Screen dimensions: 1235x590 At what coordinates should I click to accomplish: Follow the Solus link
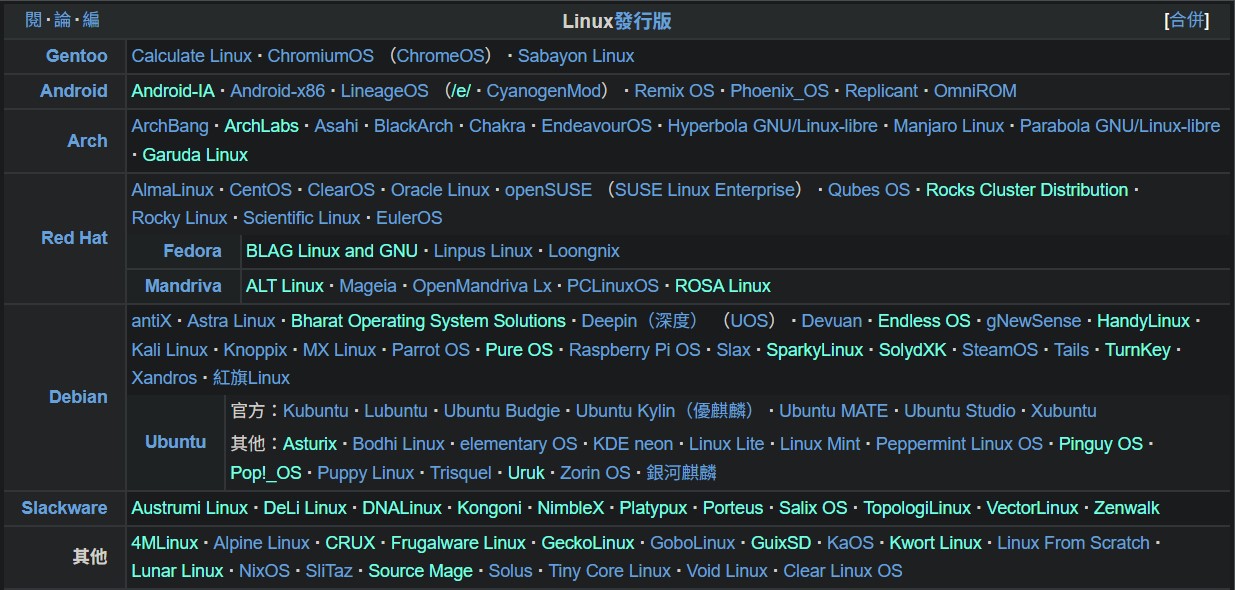click(x=511, y=572)
